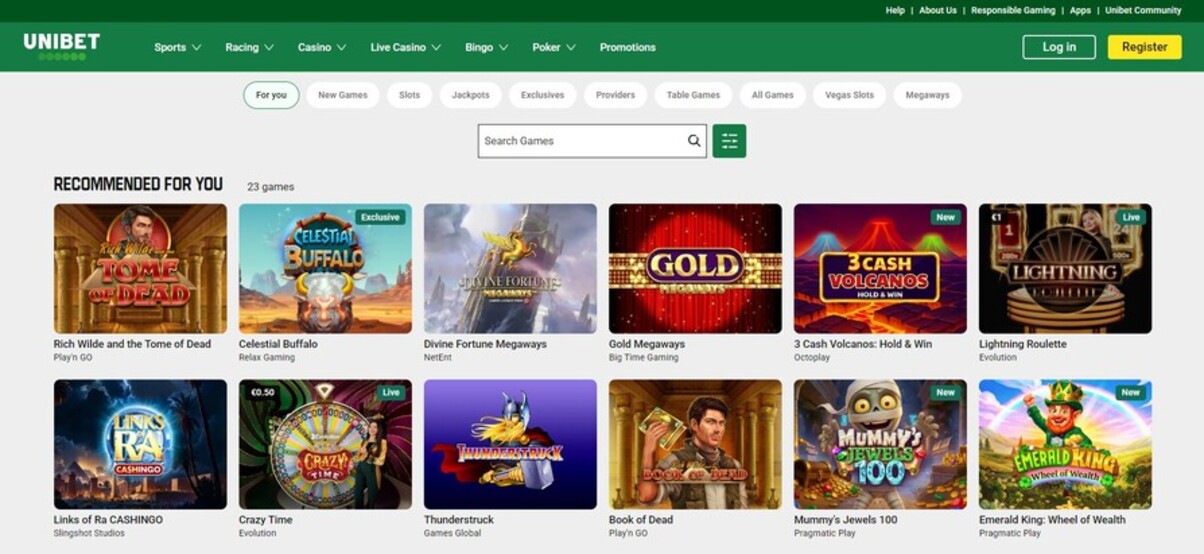Expand the Casino dropdown menu
The width and height of the screenshot is (1204, 554).
[322, 47]
